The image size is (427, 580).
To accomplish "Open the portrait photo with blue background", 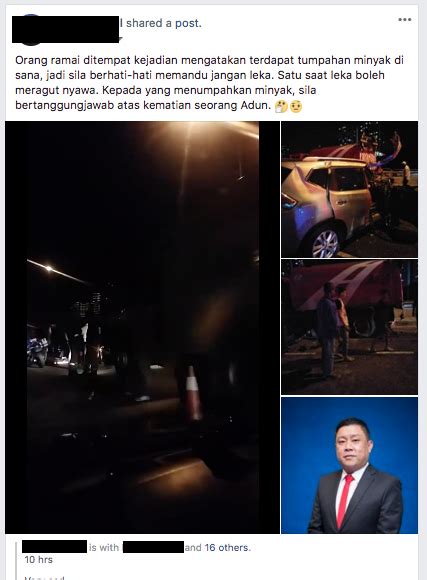I will [x=349, y=465].
